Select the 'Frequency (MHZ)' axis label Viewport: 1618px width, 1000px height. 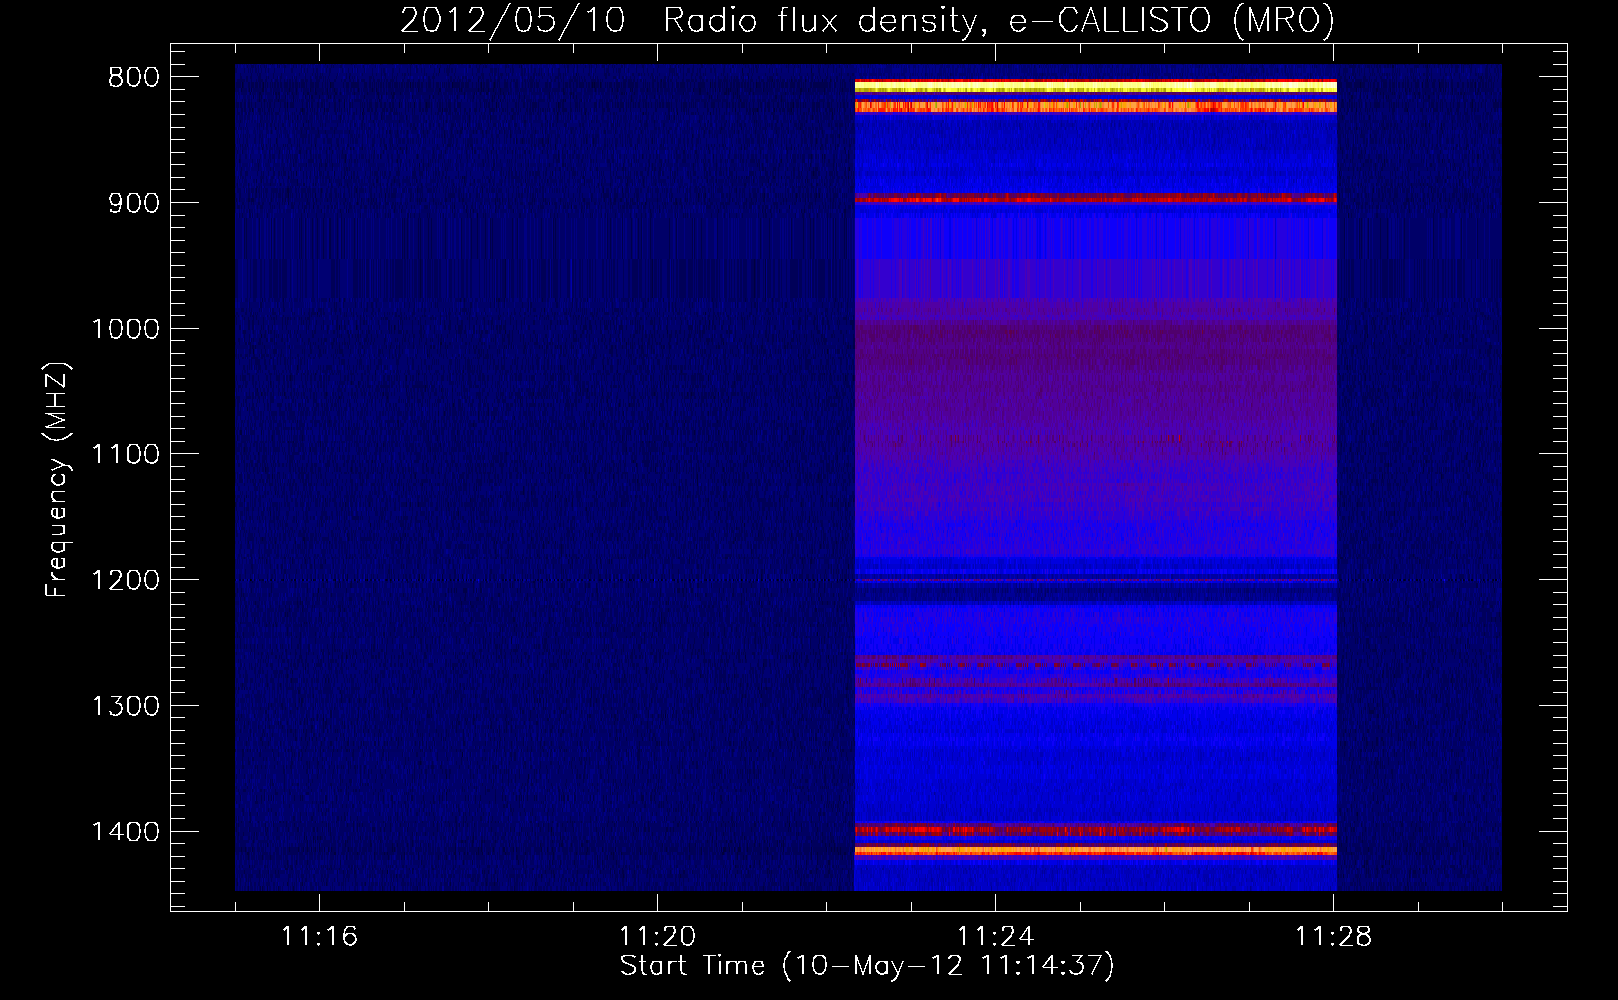57,479
